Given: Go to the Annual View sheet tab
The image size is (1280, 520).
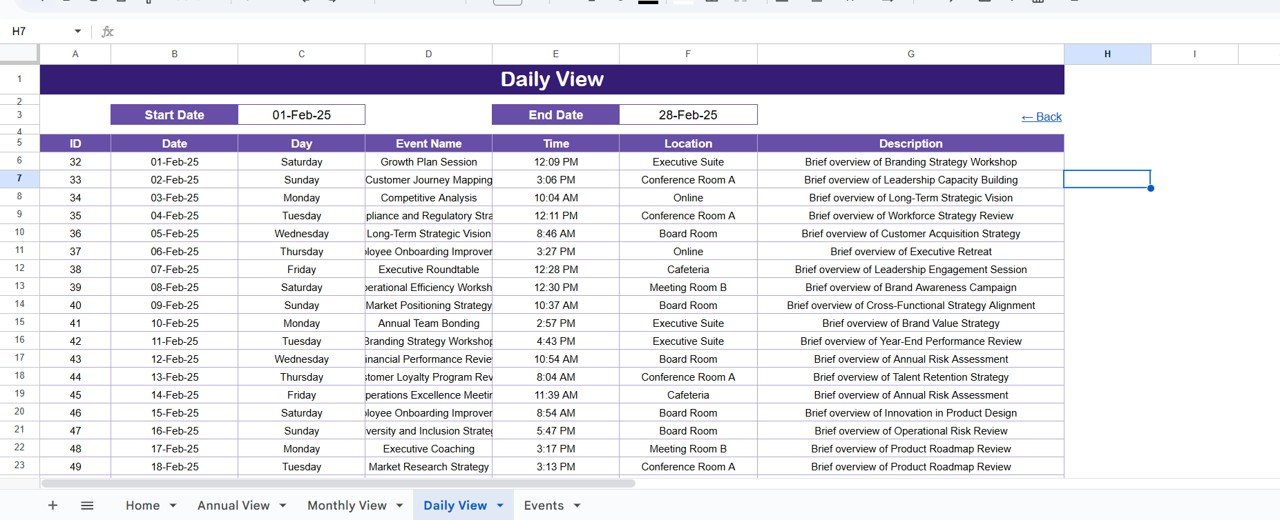Looking at the screenshot, I should [x=233, y=506].
